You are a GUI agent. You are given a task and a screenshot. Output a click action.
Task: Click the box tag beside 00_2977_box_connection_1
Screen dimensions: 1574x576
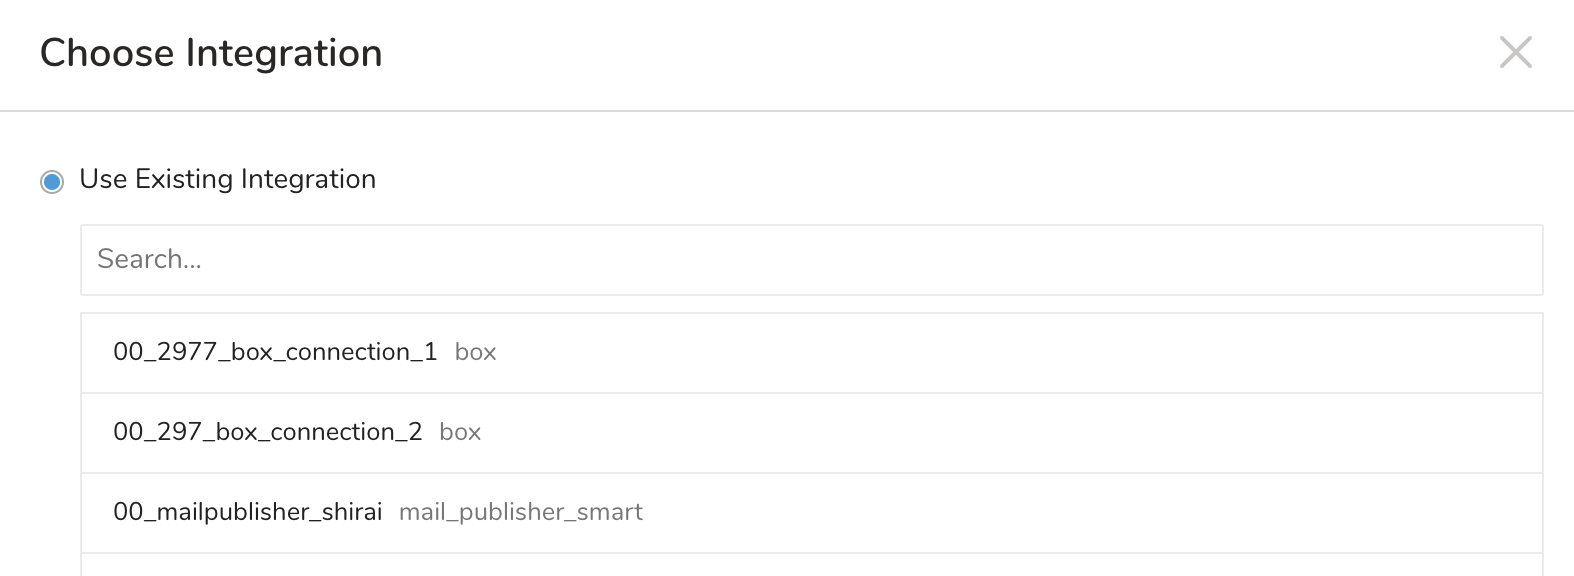pos(475,352)
